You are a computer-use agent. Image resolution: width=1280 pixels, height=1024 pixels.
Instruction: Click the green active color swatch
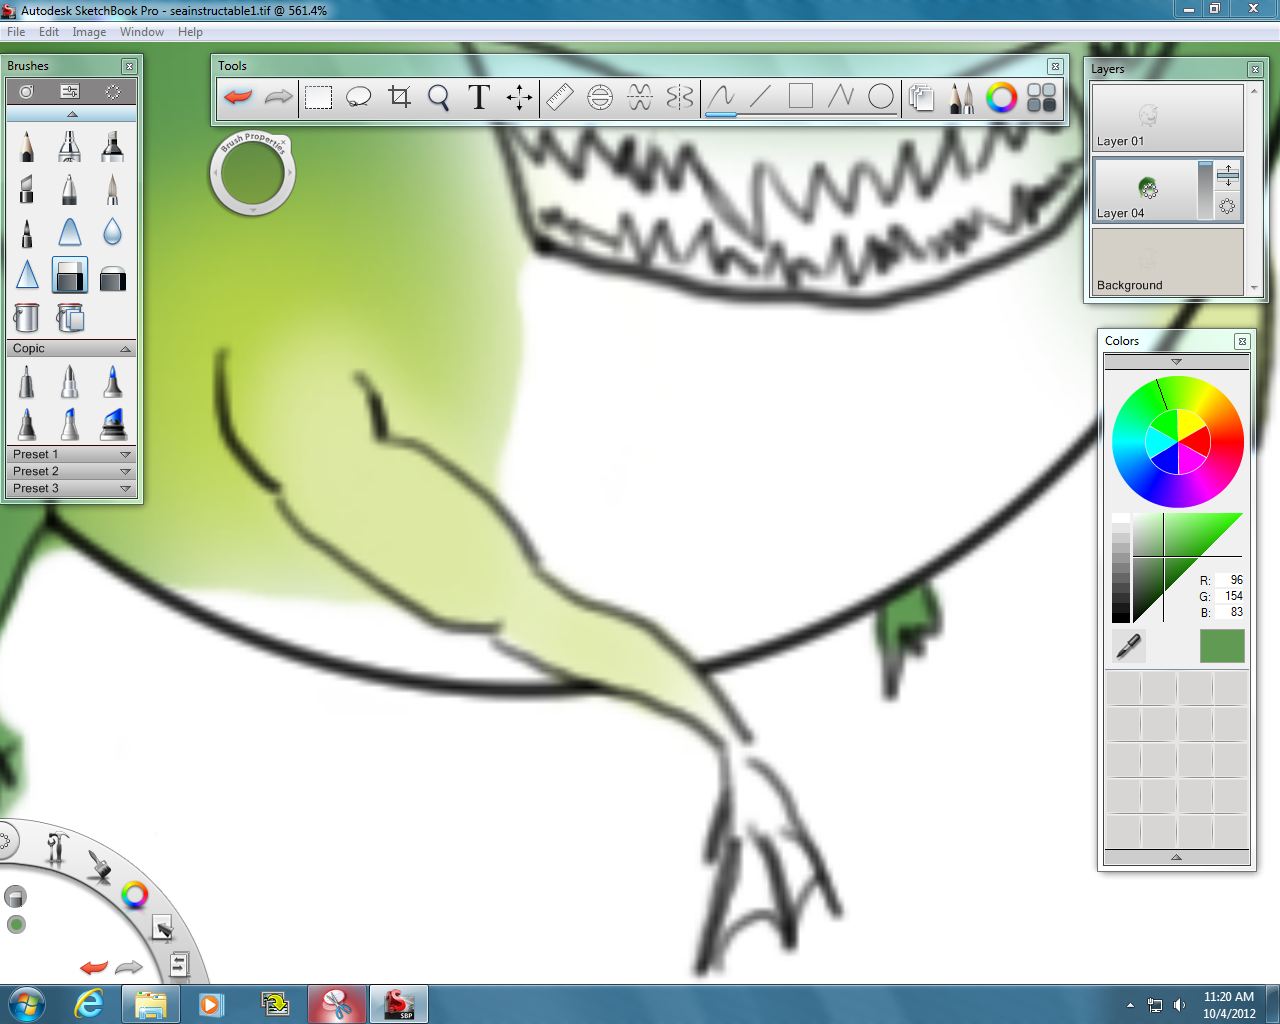(1220, 646)
